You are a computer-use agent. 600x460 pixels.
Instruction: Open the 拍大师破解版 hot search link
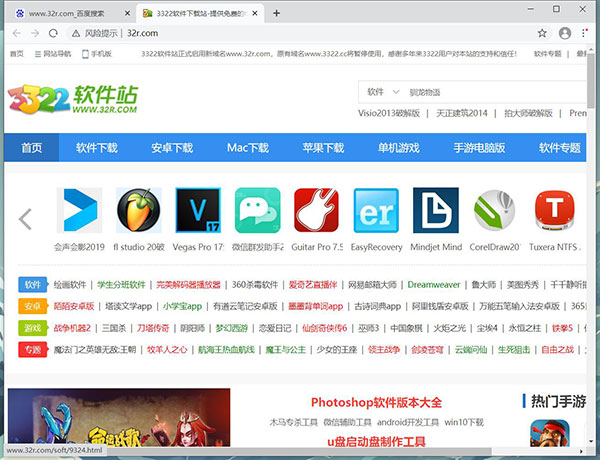pyautogui.click(x=528, y=113)
